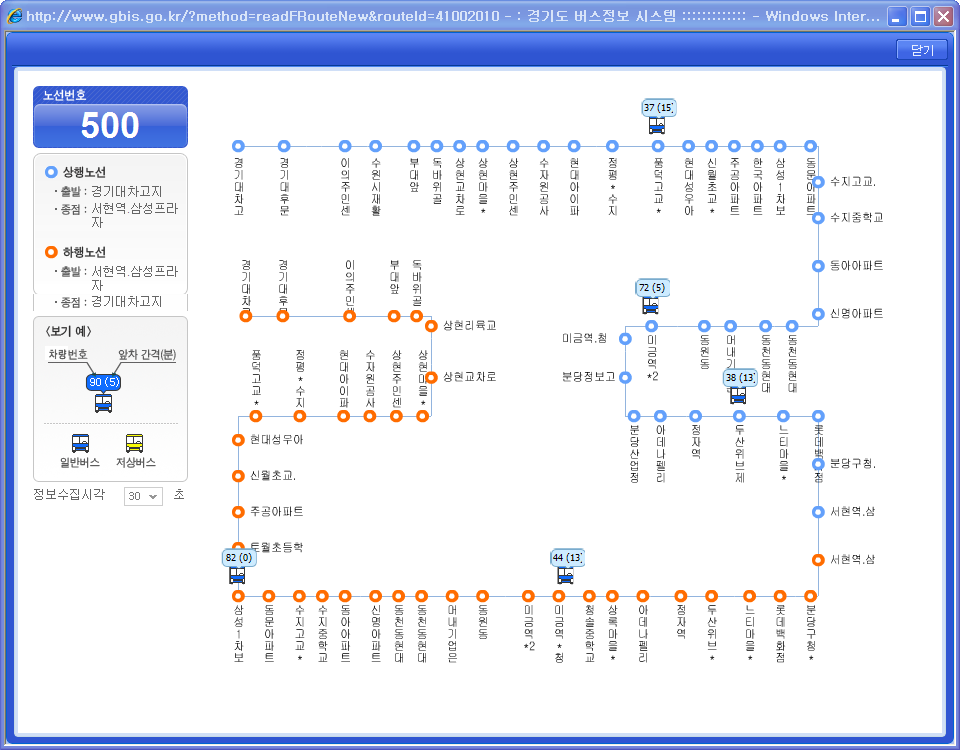The height and width of the screenshot is (750, 960).
Task: Select blue stop marker for 분당산업정
Action: tap(634, 416)
